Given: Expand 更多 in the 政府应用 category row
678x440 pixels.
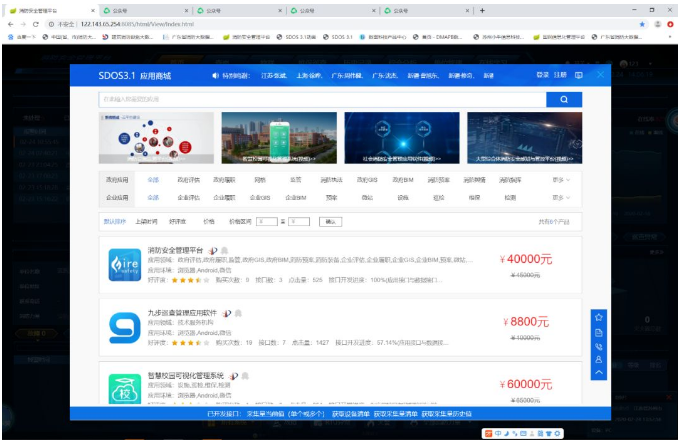Looking at the screenshot, I should click(561, 180).
